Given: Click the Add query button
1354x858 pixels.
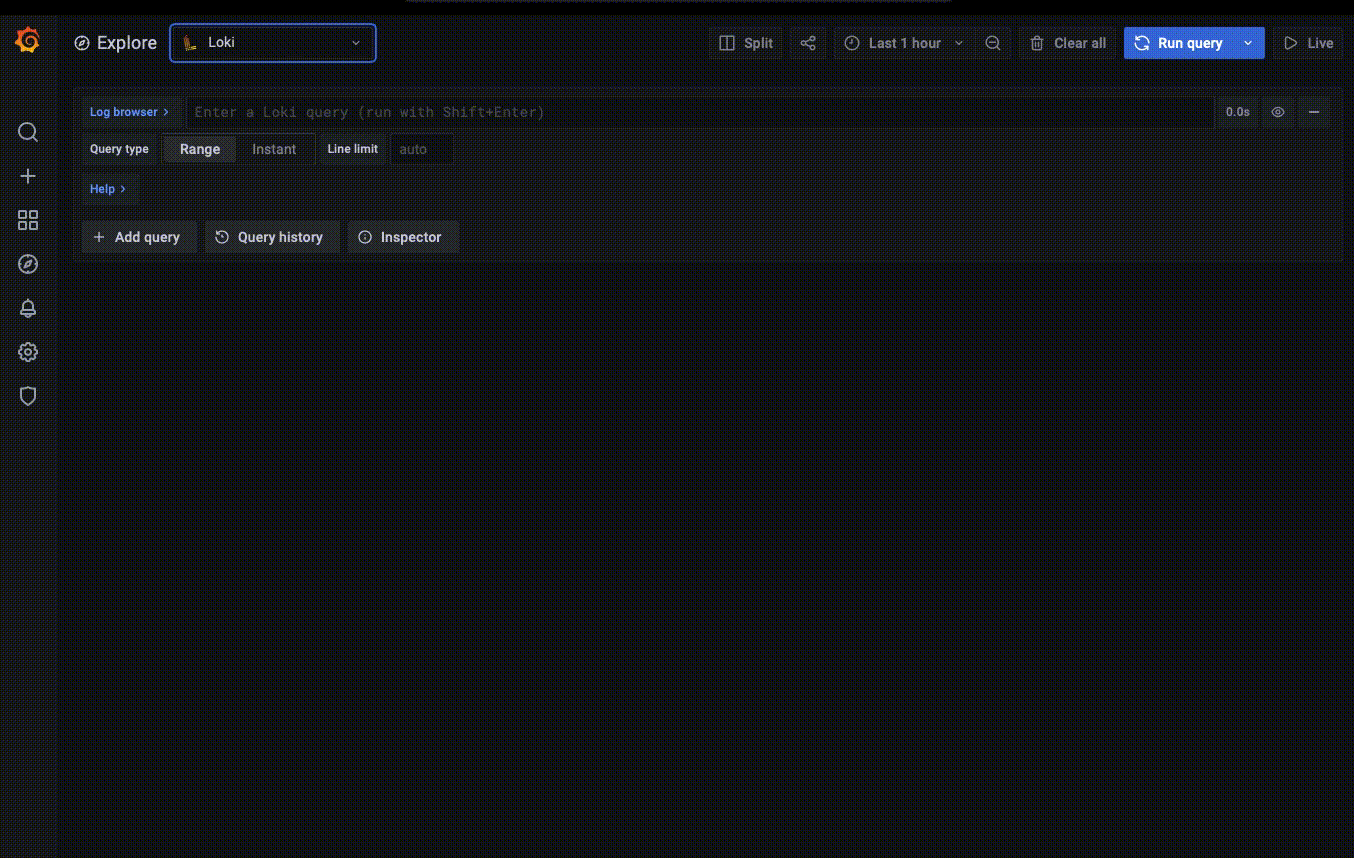Looking at the screenshot, I should (x=139, y=237).
